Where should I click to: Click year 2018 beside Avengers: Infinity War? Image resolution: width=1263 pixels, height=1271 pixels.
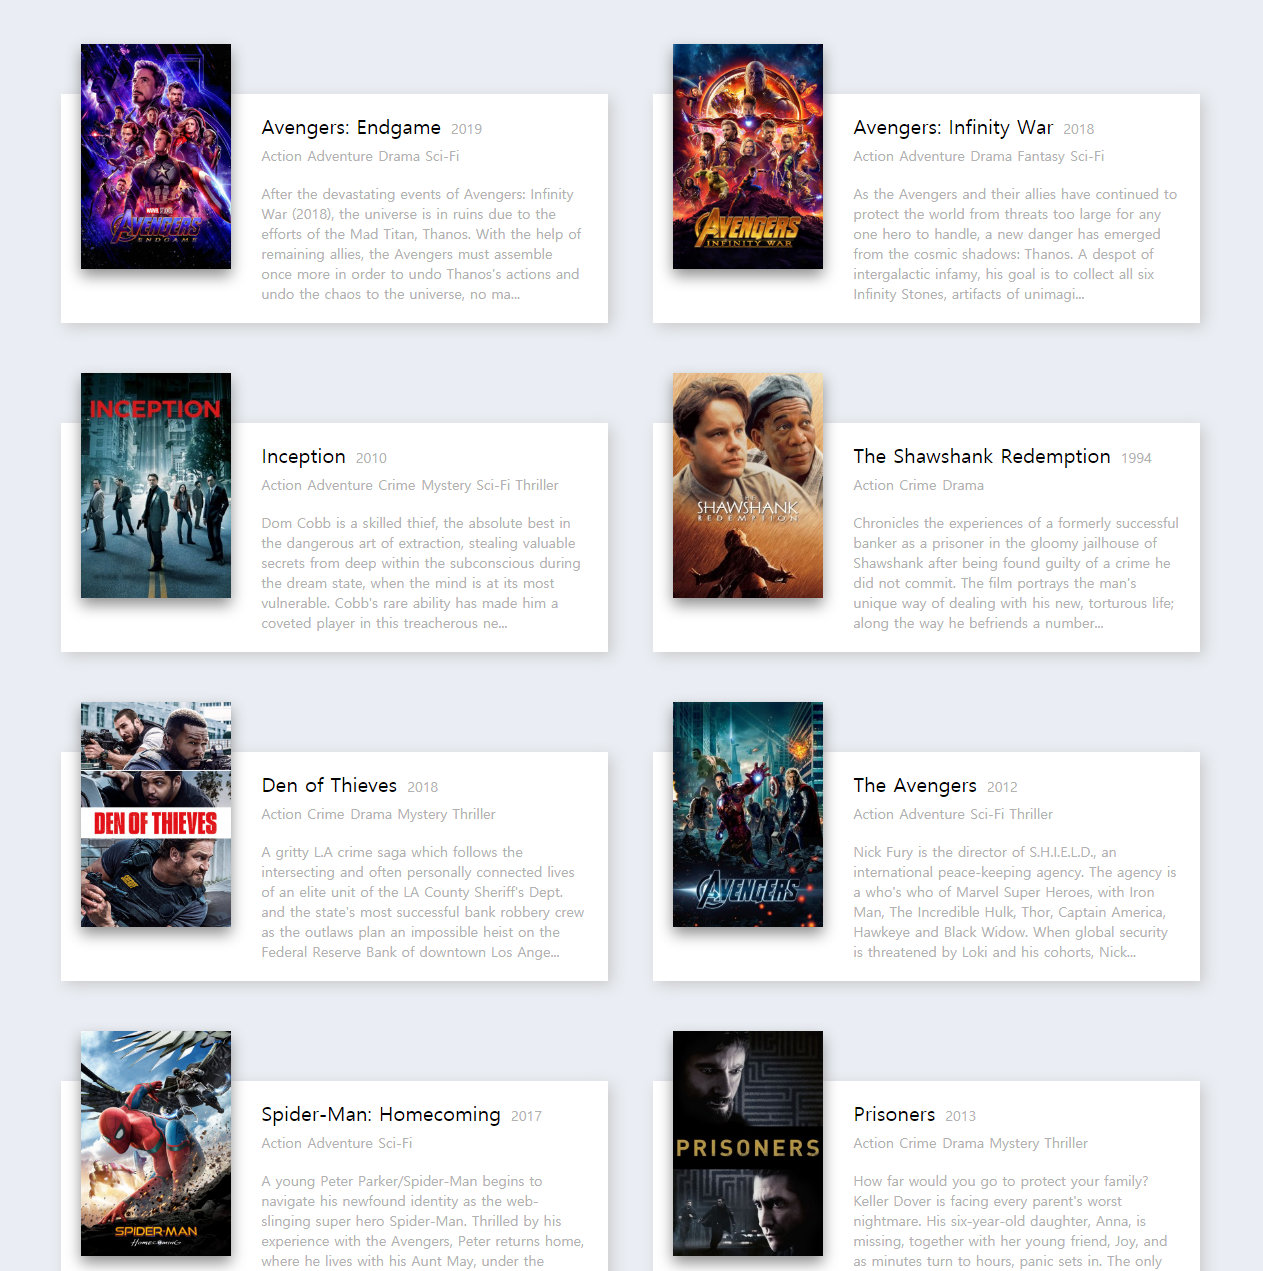pyautogui.click(x=1078, y=129)
